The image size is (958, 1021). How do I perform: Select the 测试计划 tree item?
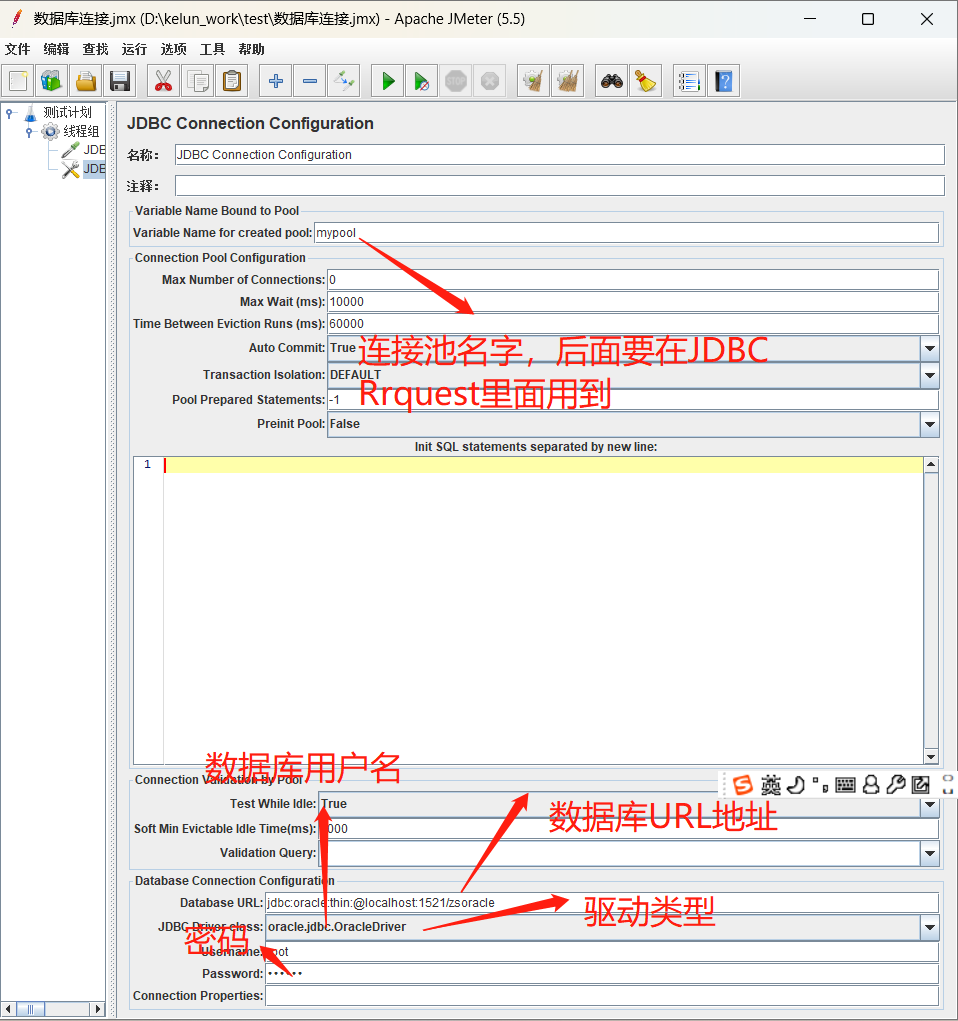tap(67, 113)
